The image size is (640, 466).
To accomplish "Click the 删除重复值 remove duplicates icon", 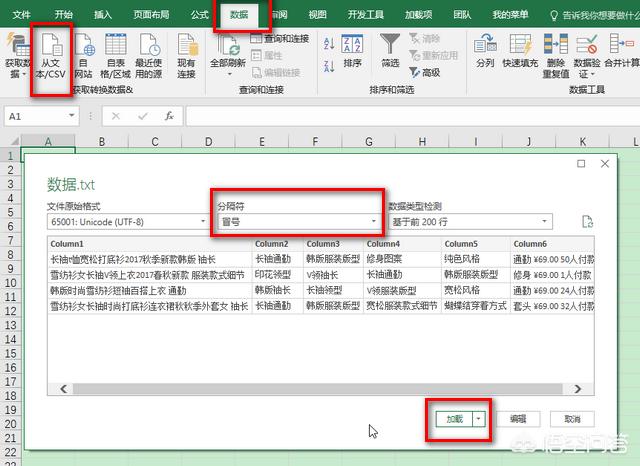I will click(556, 50).
